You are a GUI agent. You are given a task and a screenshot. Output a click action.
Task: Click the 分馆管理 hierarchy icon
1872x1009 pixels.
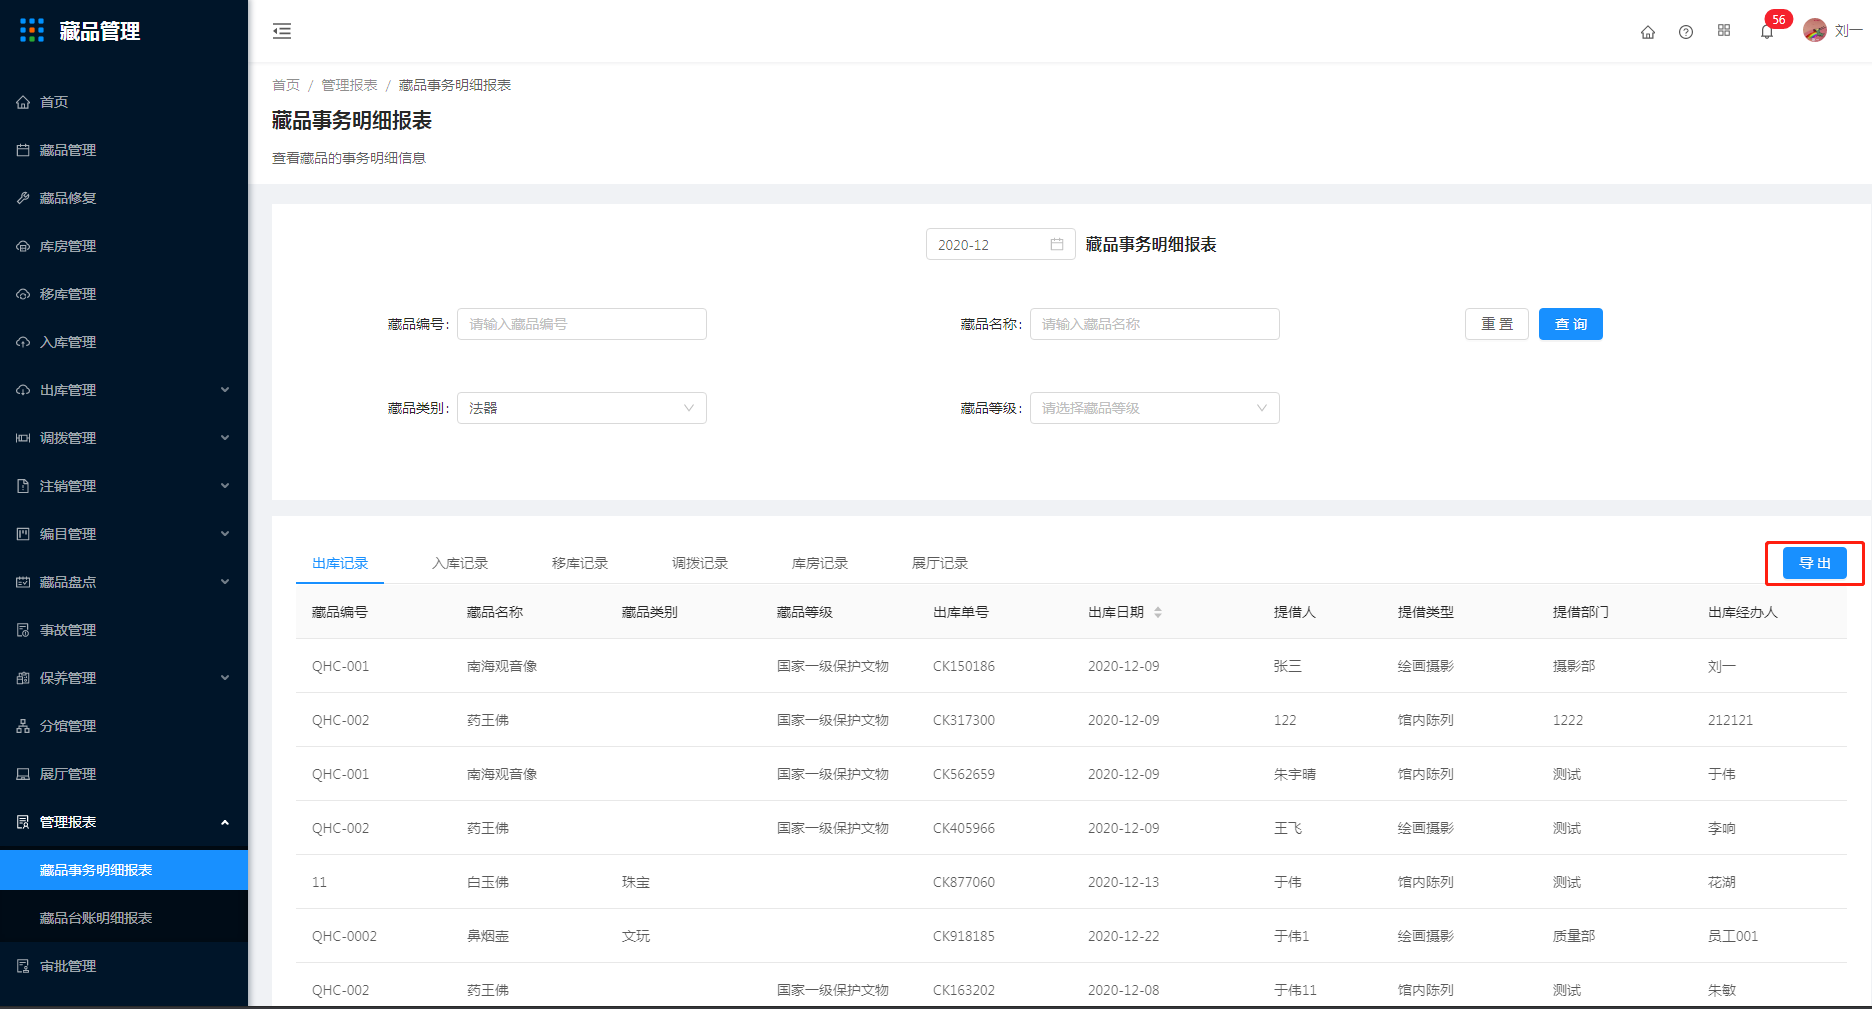point(23,726)
